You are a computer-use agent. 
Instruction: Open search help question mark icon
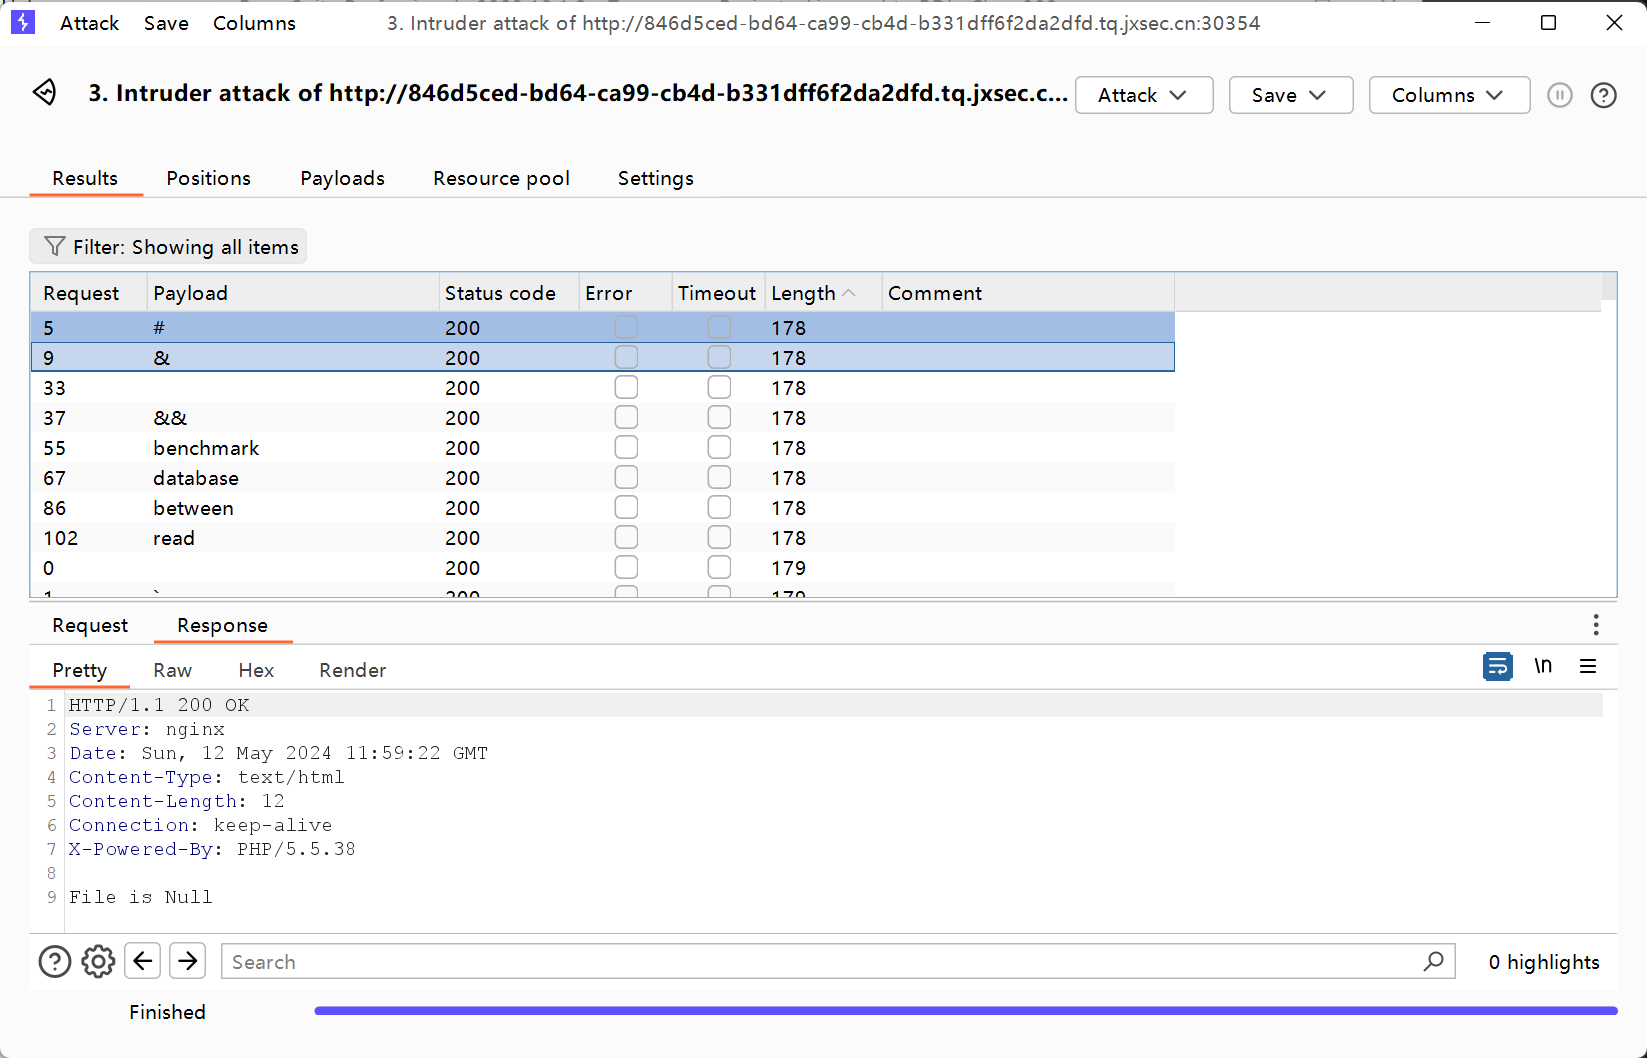click(x=55, y=961)
